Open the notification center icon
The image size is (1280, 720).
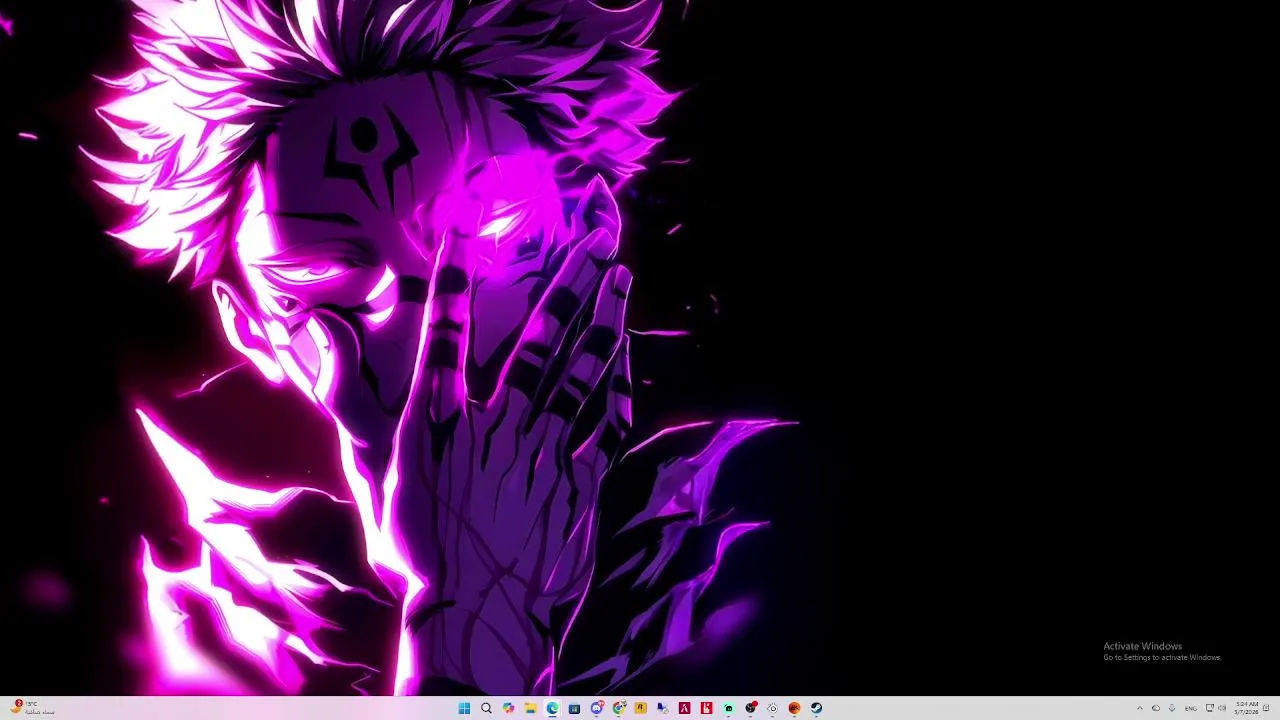point(1266,708)
